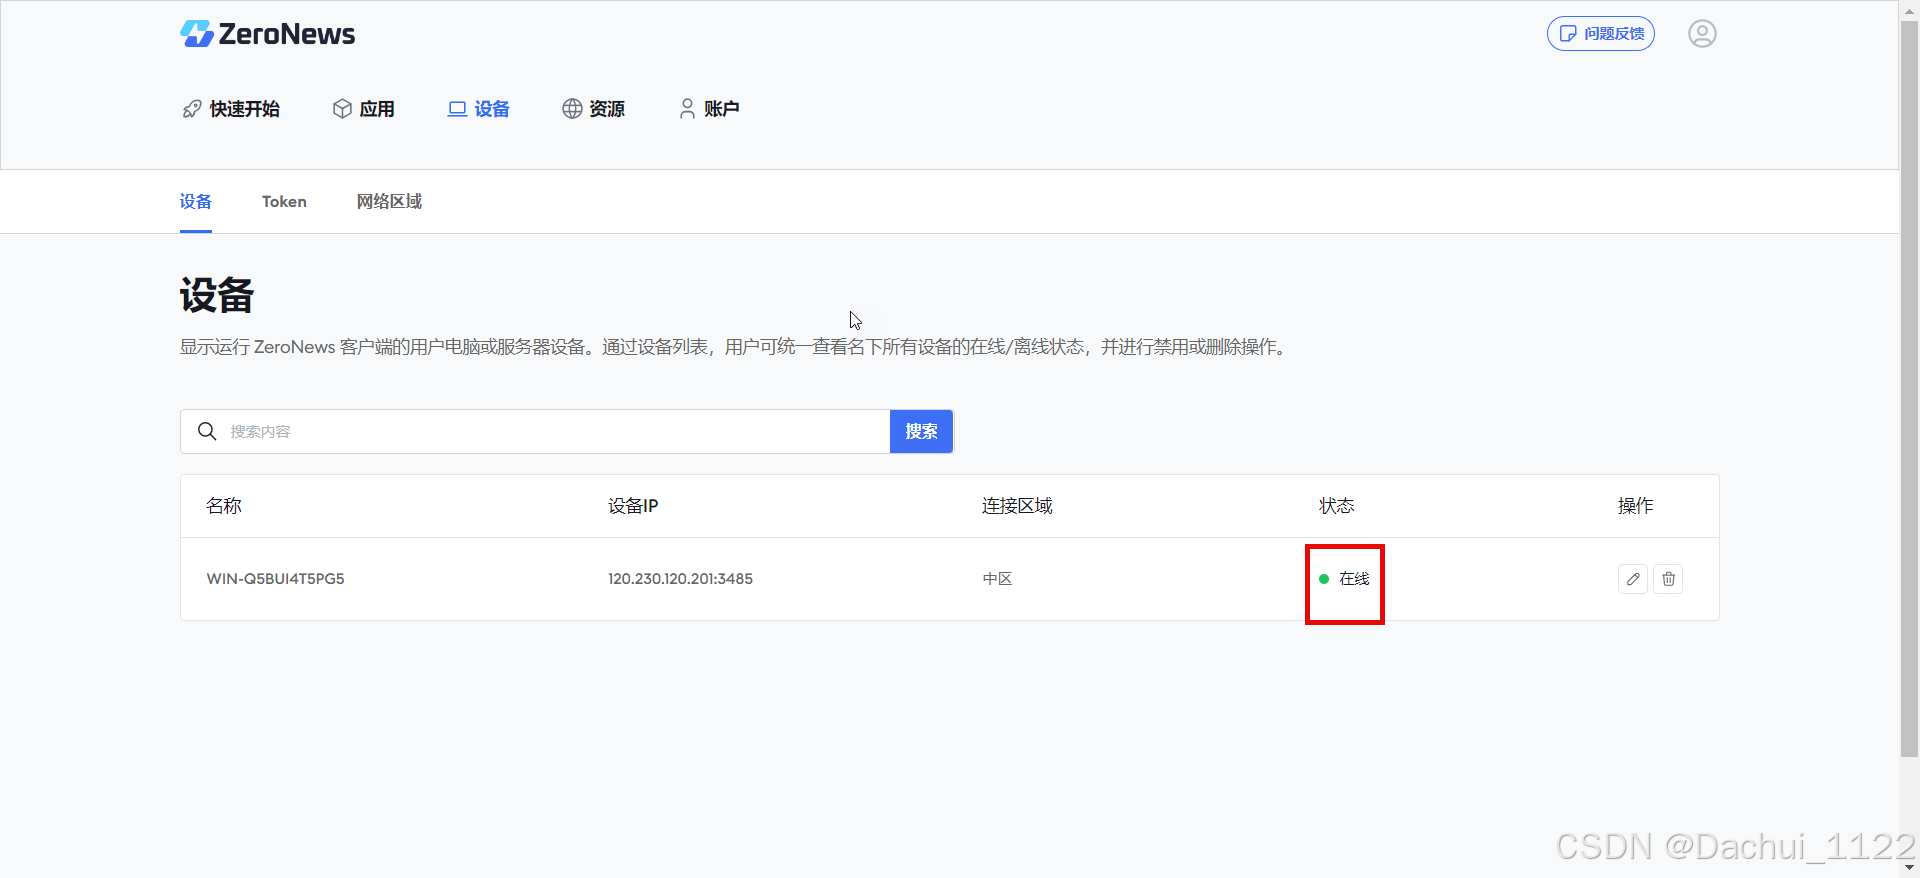This screenshot has width=1920, height=878.
Task: Click the scrollbar down arrow
Action: (1909, 868)
